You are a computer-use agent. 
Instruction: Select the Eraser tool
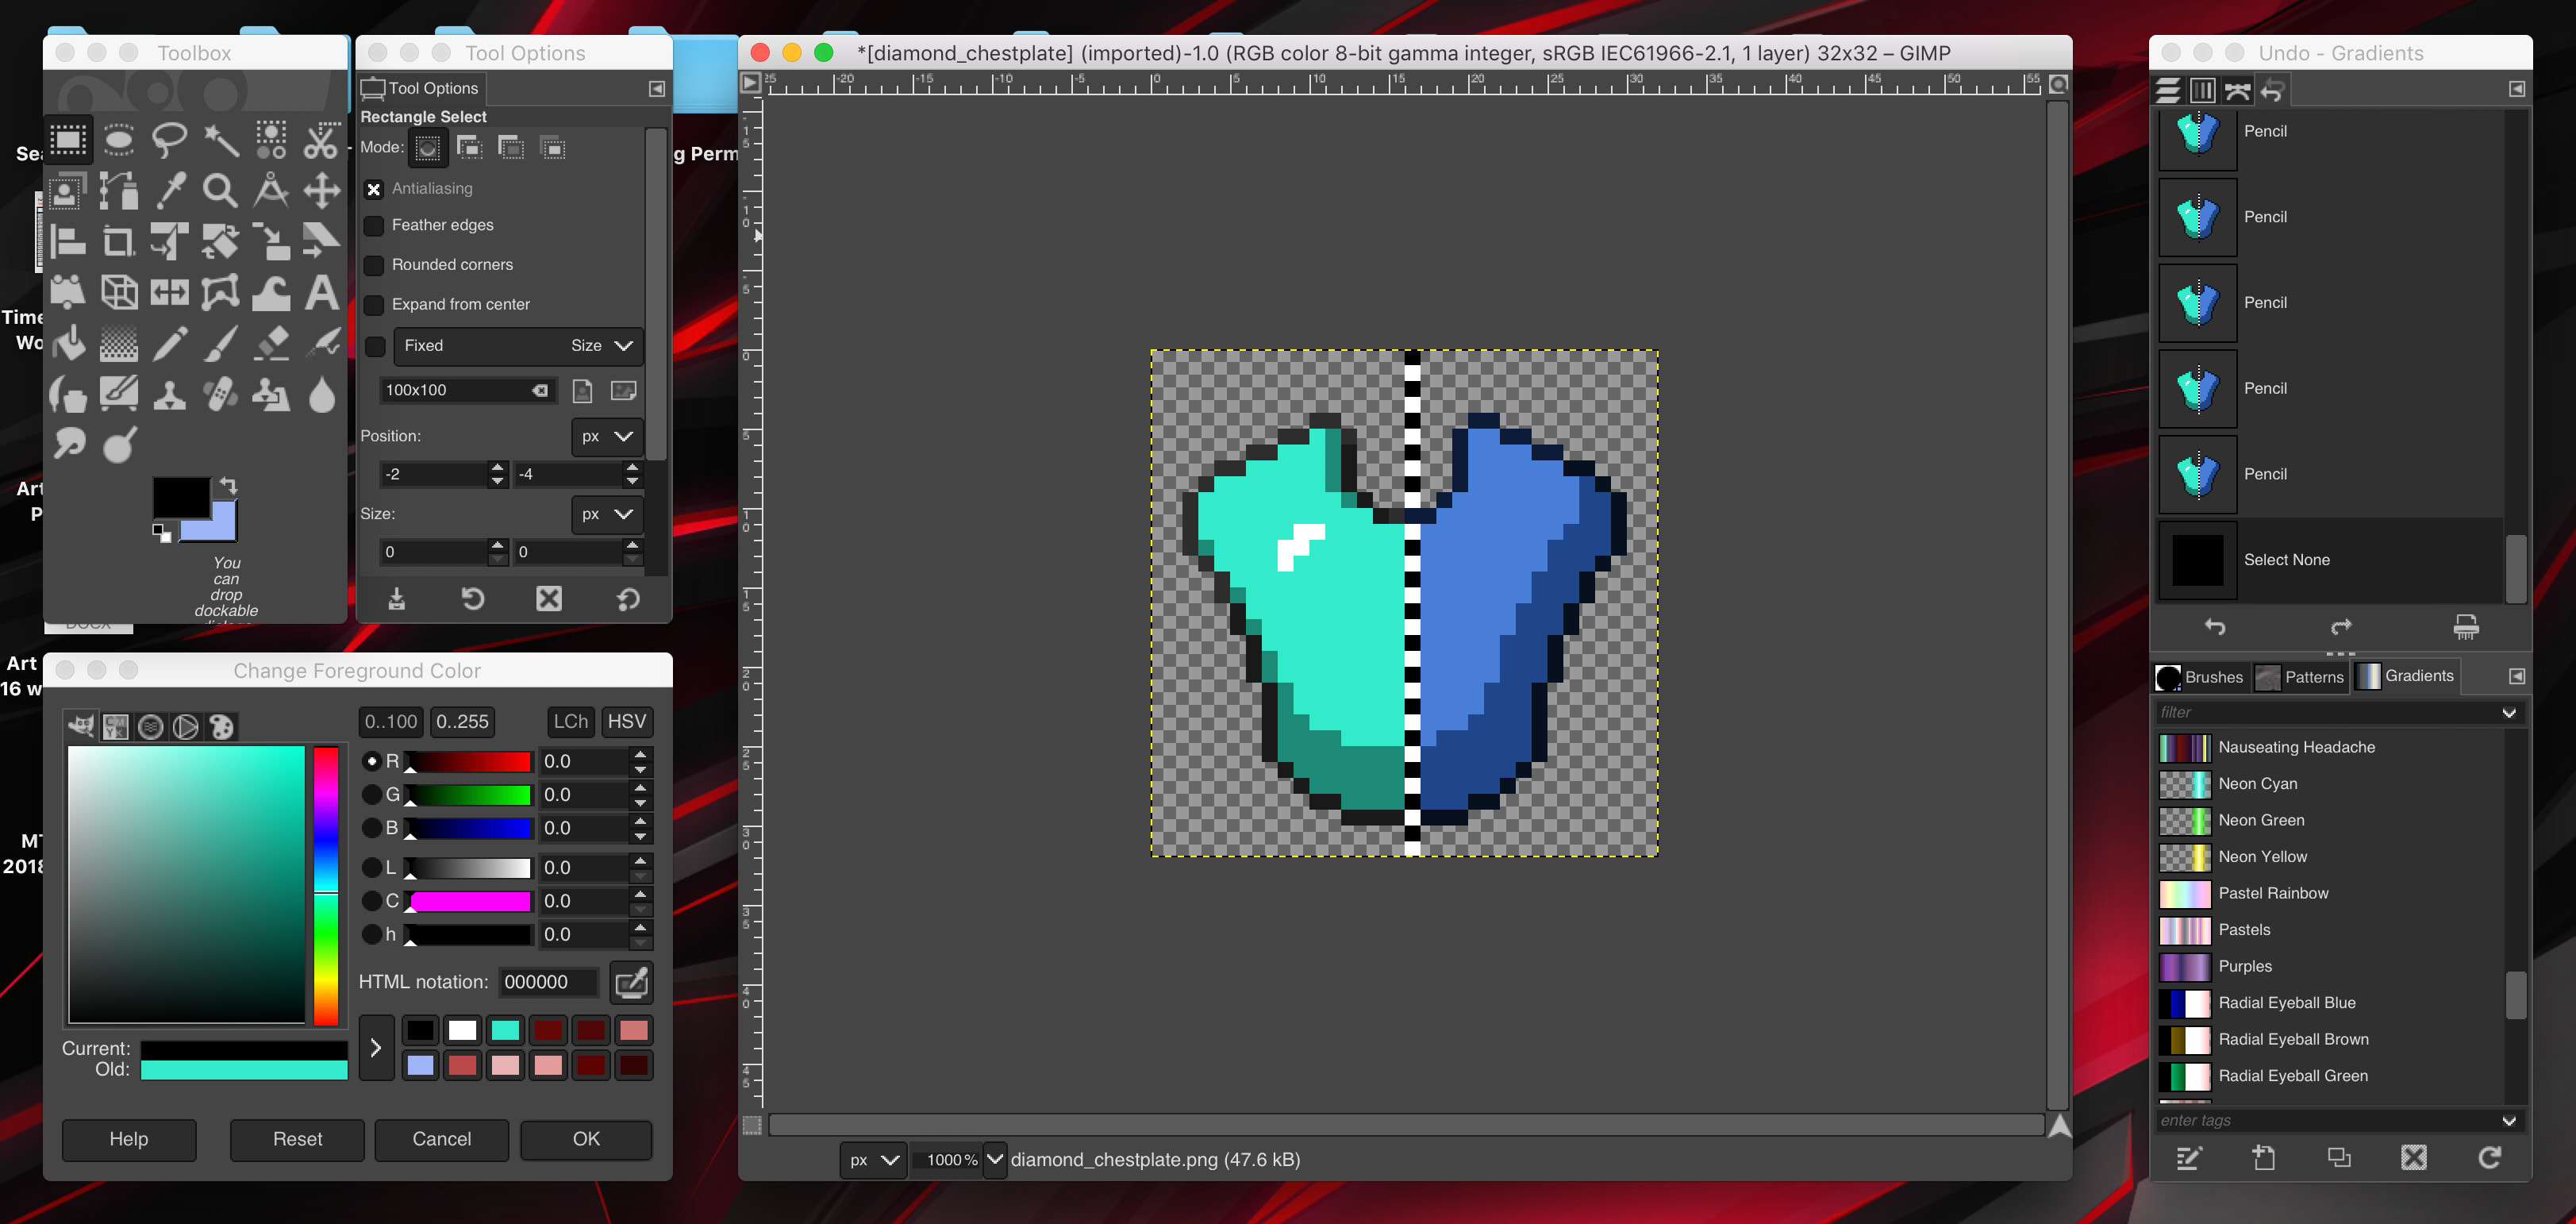[271, 343]
